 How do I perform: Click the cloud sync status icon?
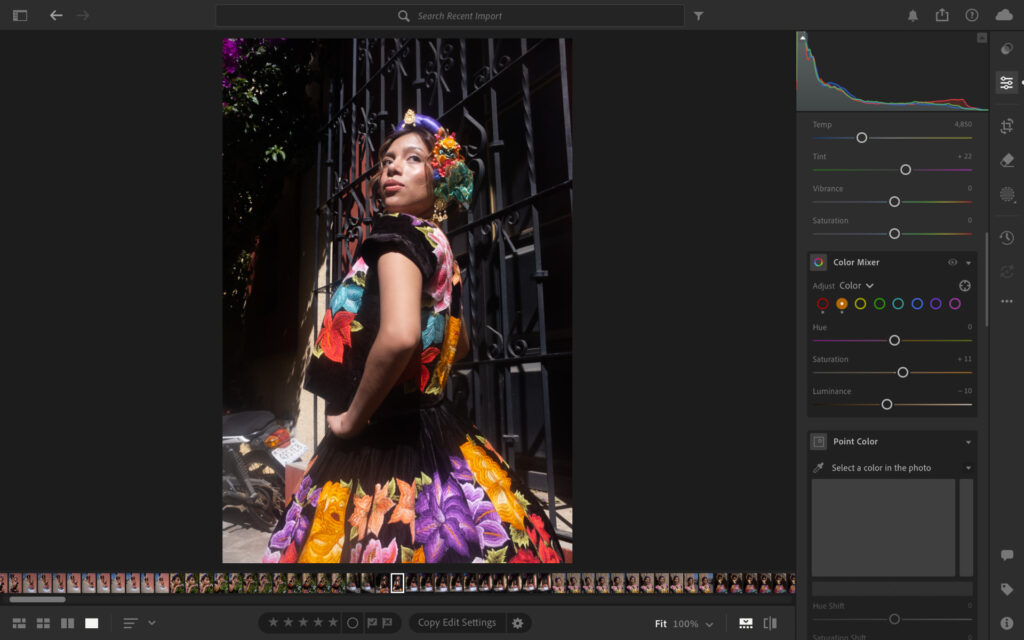[1004, 15]
